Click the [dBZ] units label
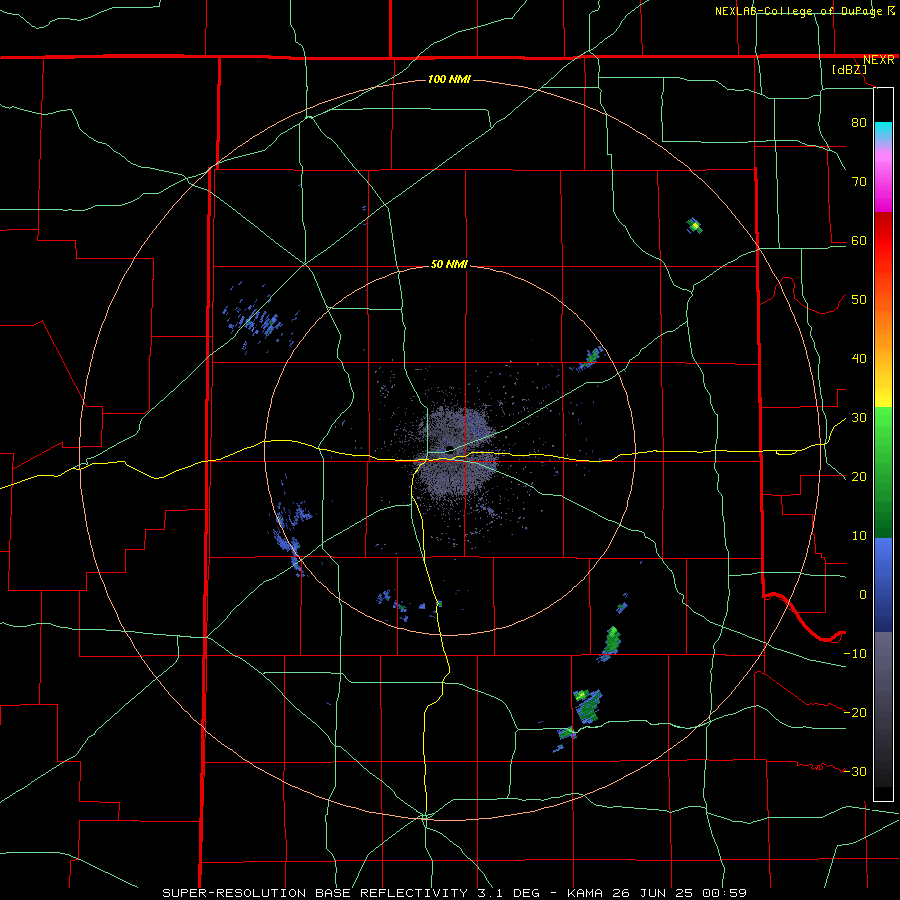Image resolution: width=900 pixels, height=900 pixels. [849, 70]
